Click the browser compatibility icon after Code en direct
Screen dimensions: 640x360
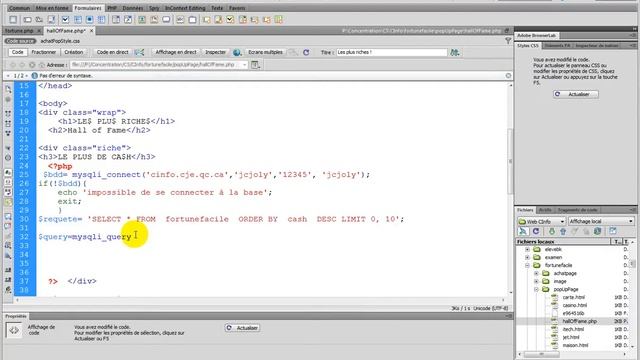[139, 52]
